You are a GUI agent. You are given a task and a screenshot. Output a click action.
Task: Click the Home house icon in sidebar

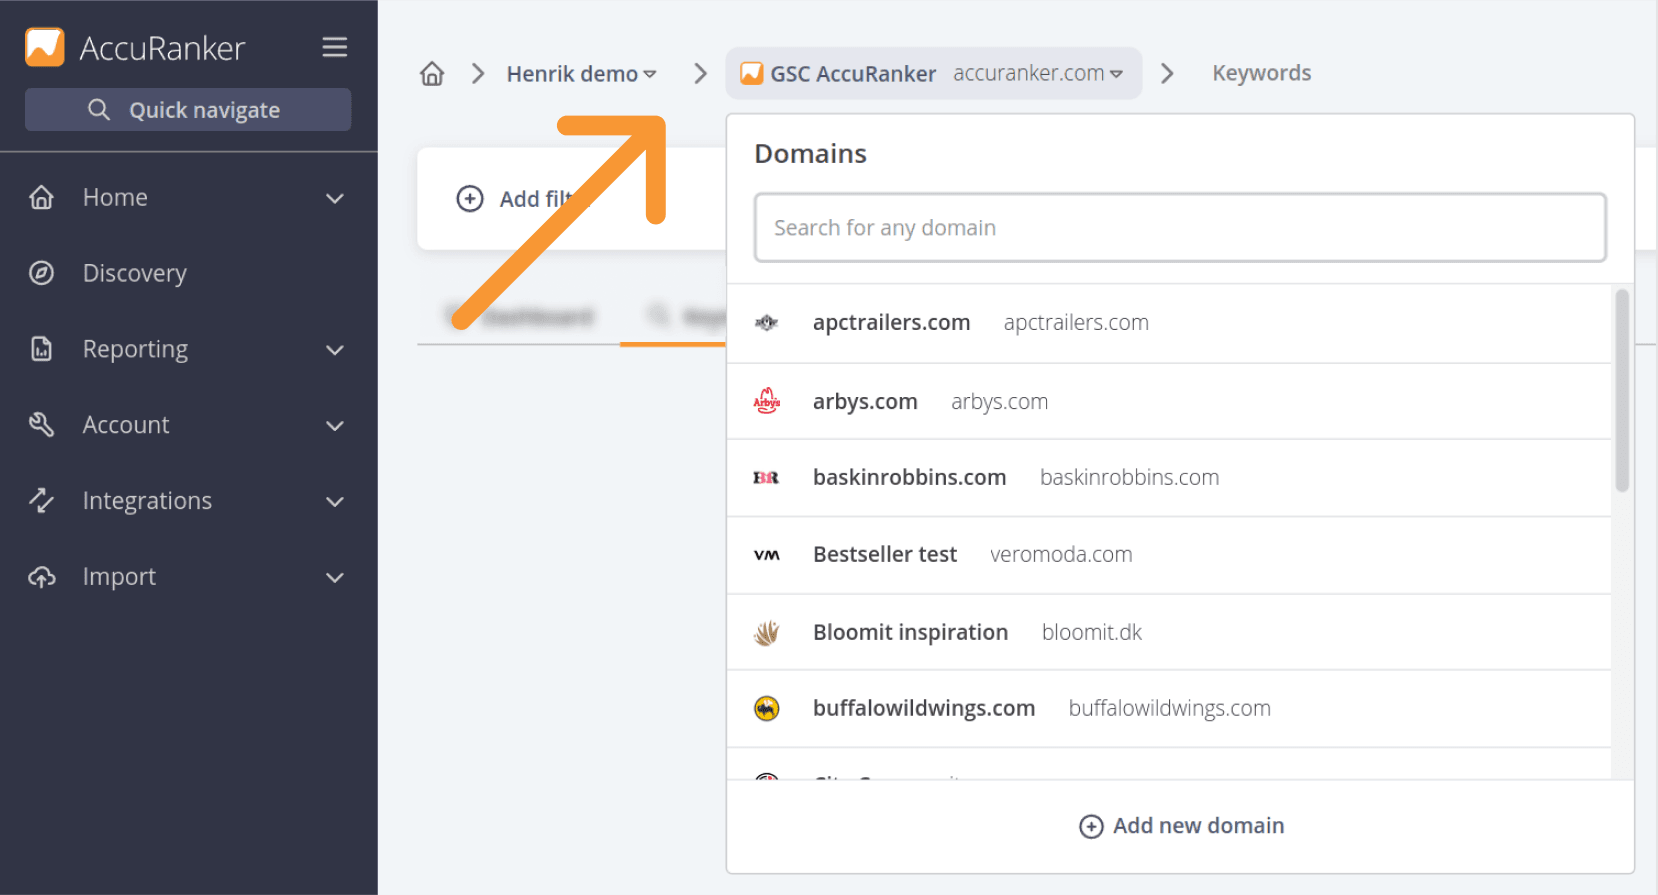[41, 197]
